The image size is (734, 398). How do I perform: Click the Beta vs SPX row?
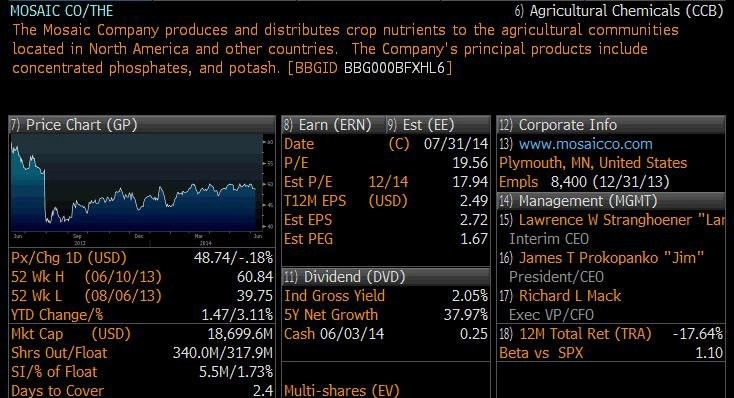(x=611, y=353)
